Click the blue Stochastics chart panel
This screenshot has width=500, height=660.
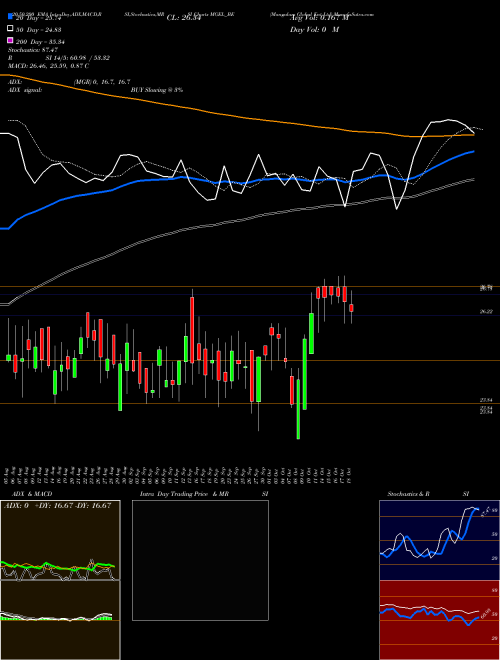[x=439, y=540]
